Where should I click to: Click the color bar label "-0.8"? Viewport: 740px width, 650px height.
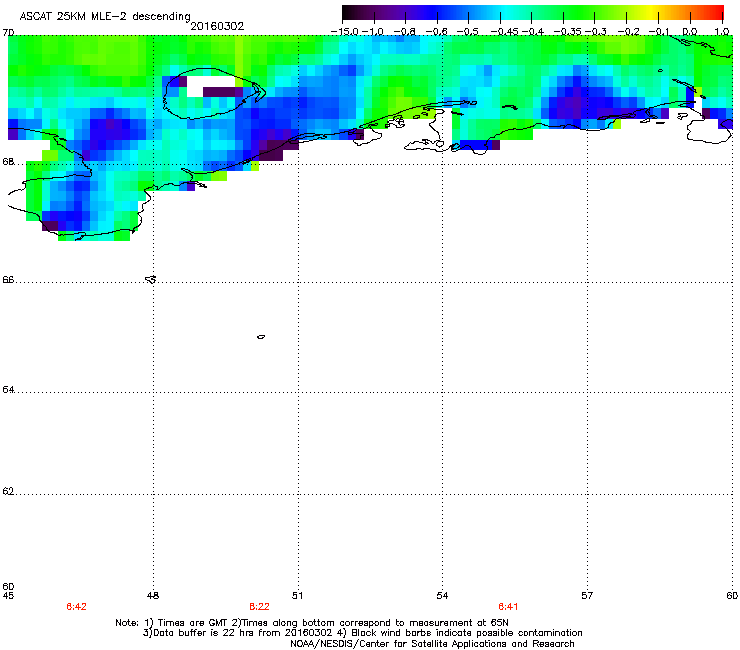click(x=404, y=32)
